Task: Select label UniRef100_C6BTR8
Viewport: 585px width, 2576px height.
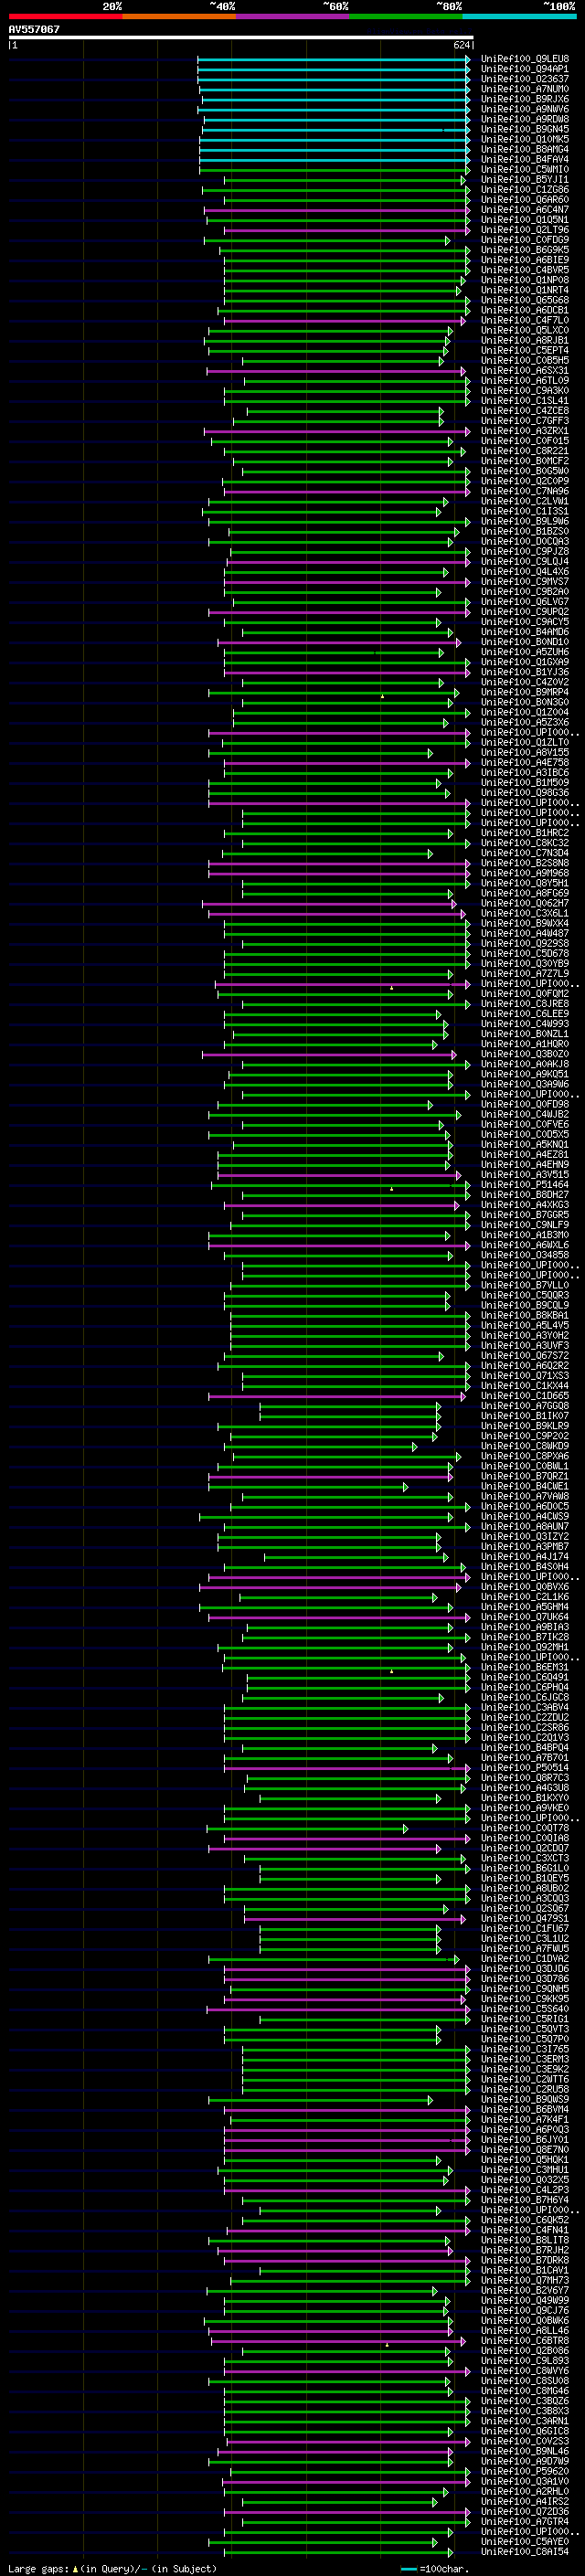Action: (x=525, y=2341)
